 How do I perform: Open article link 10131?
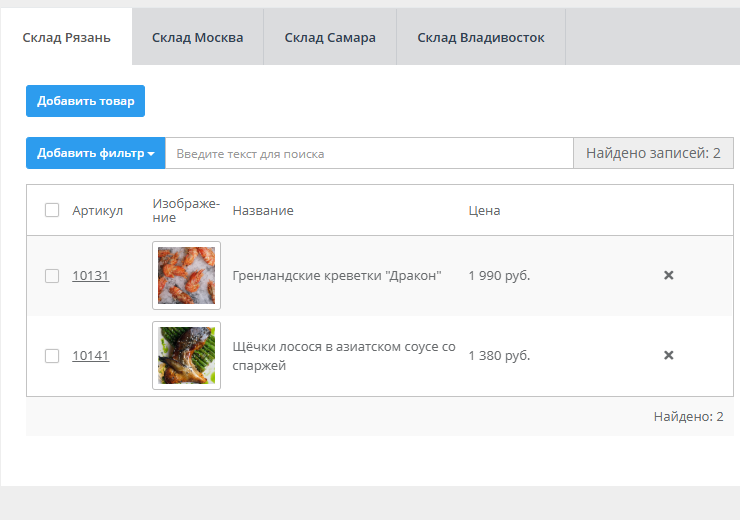tap(90, 276)
